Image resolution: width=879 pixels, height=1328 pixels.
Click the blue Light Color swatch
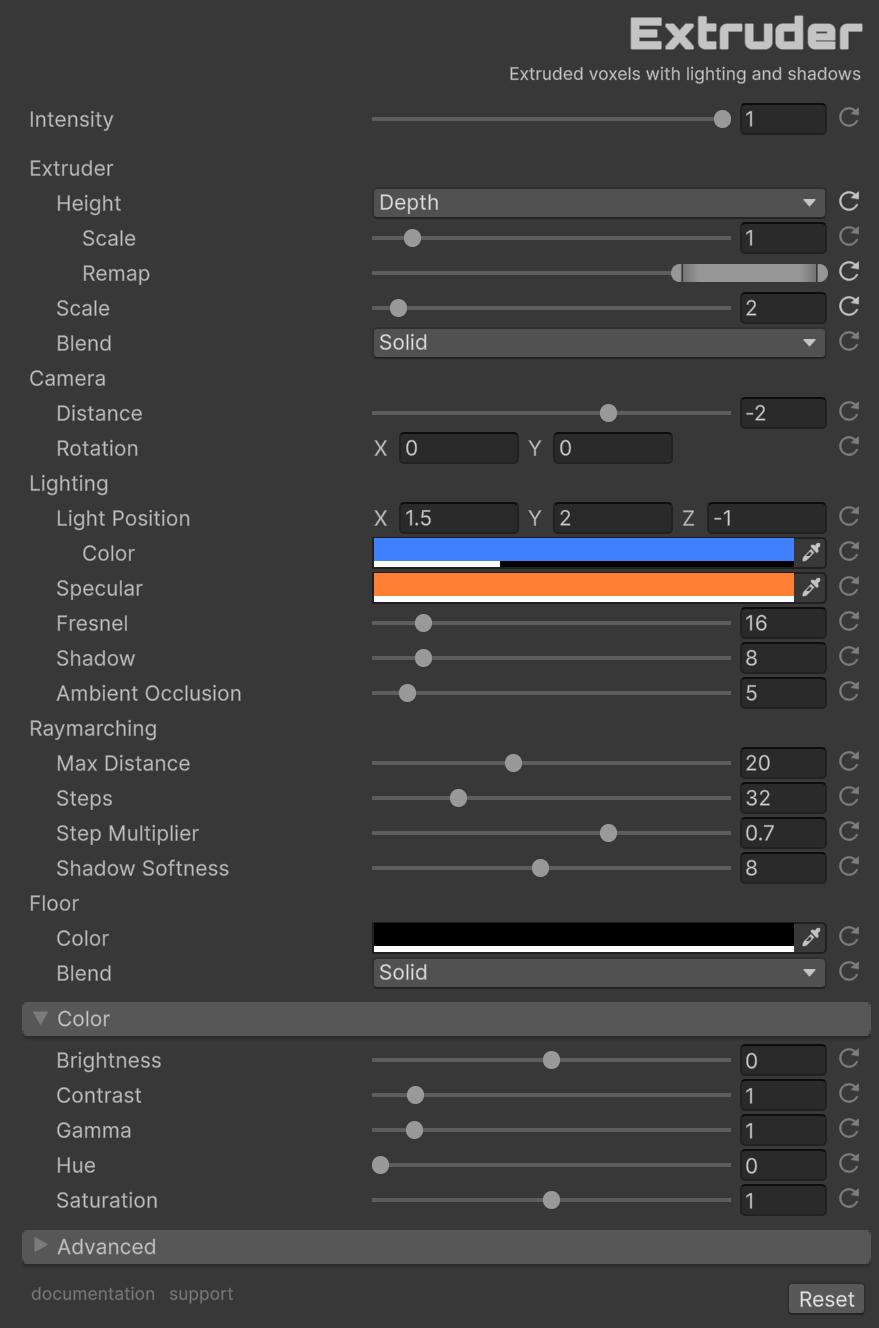(583, 549)
